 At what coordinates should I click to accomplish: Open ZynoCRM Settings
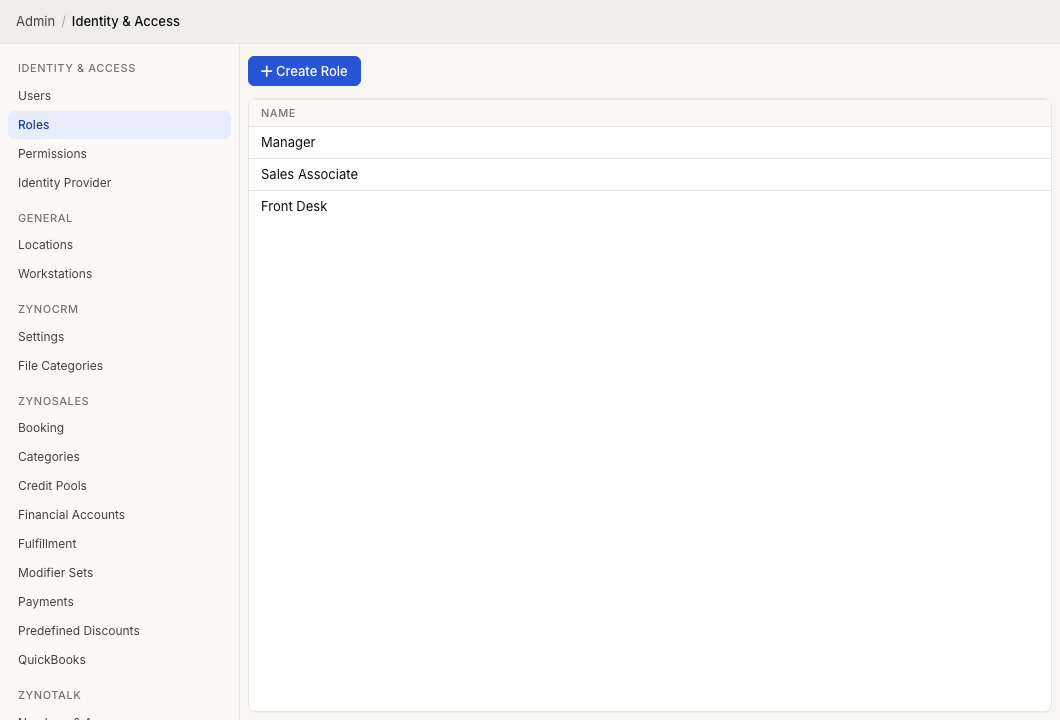pyautogui.click(x=120, y=337)
